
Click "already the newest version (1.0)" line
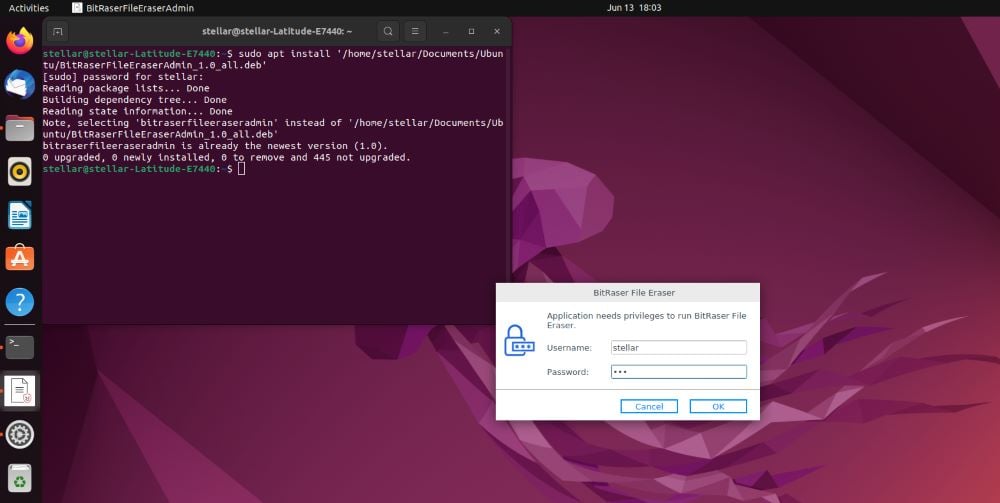pos(215,145)
